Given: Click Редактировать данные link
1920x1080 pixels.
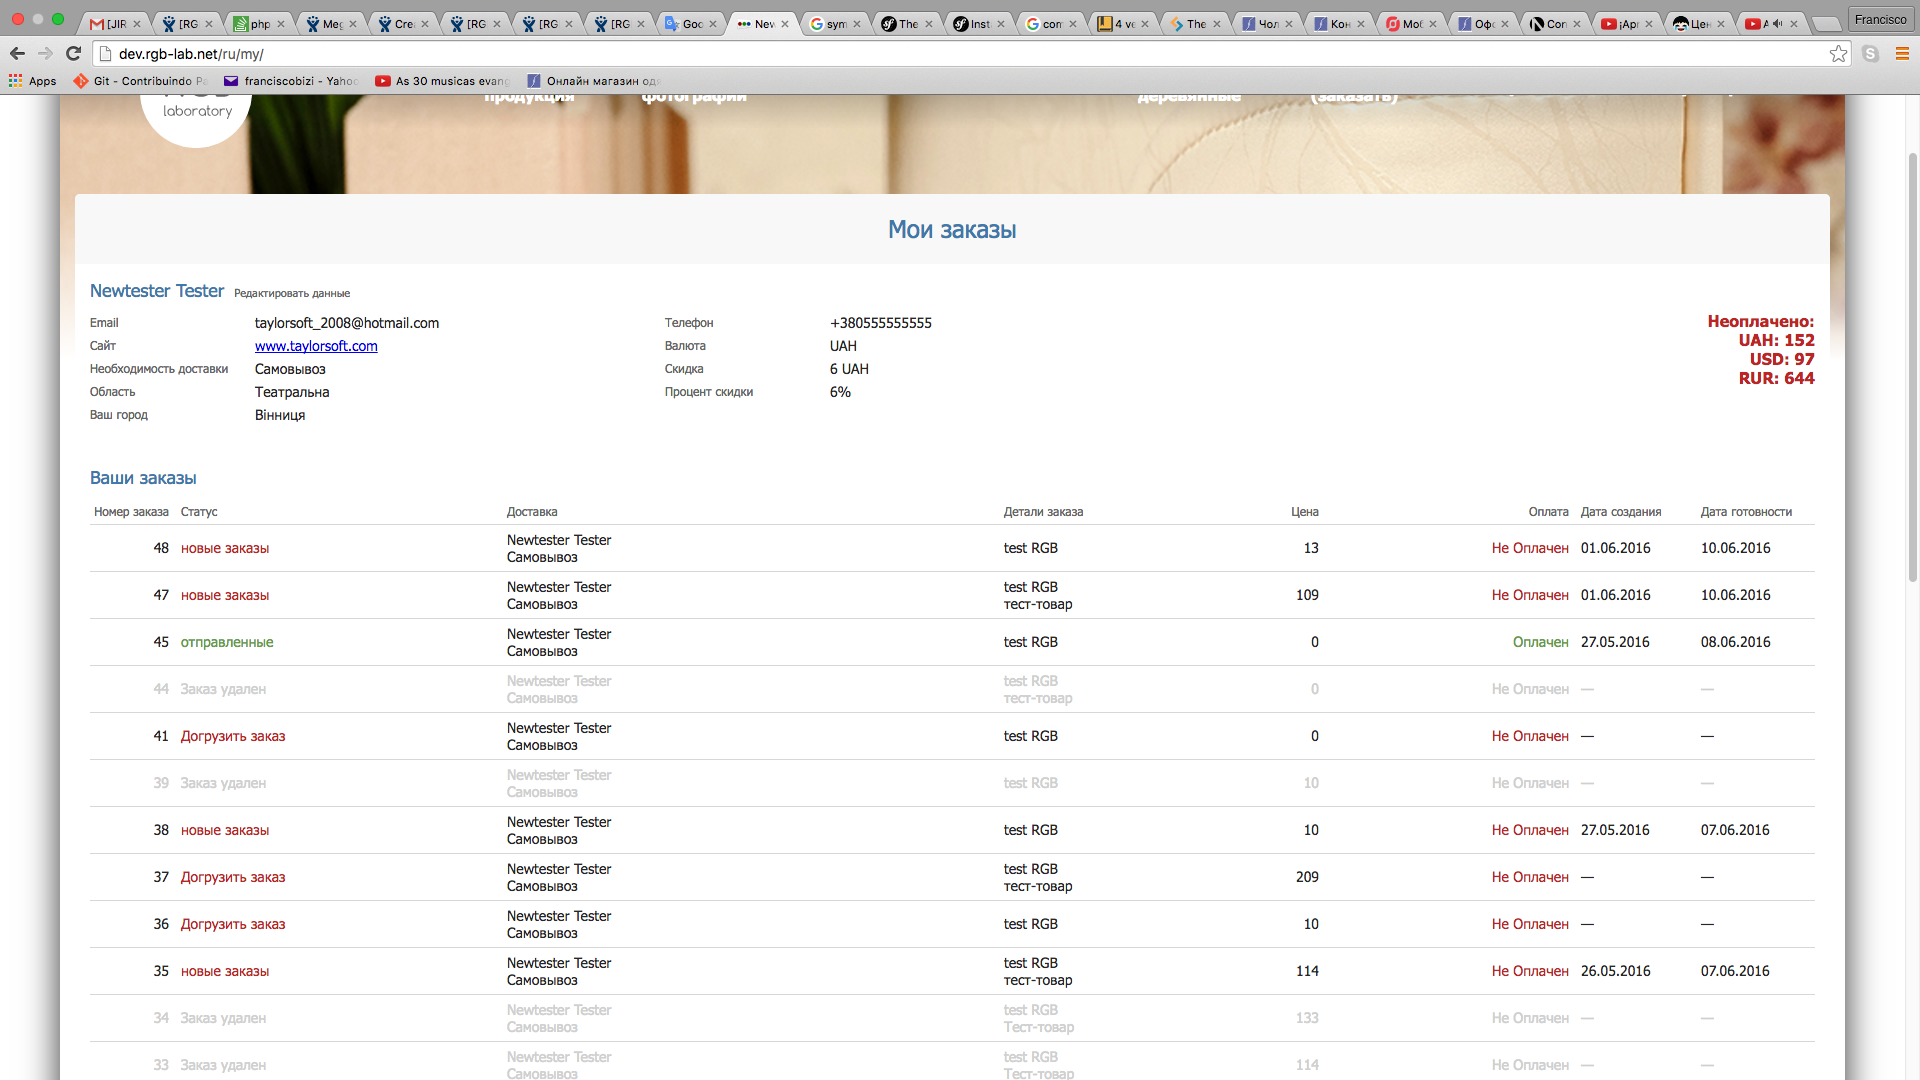Looking at the screenshot, I should click(292, 294).
